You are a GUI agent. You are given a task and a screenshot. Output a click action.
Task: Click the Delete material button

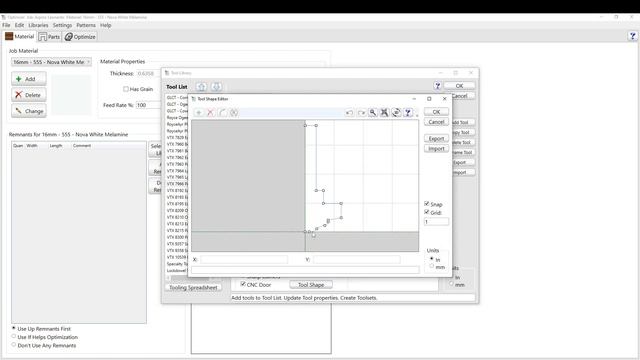pos(29,95)
